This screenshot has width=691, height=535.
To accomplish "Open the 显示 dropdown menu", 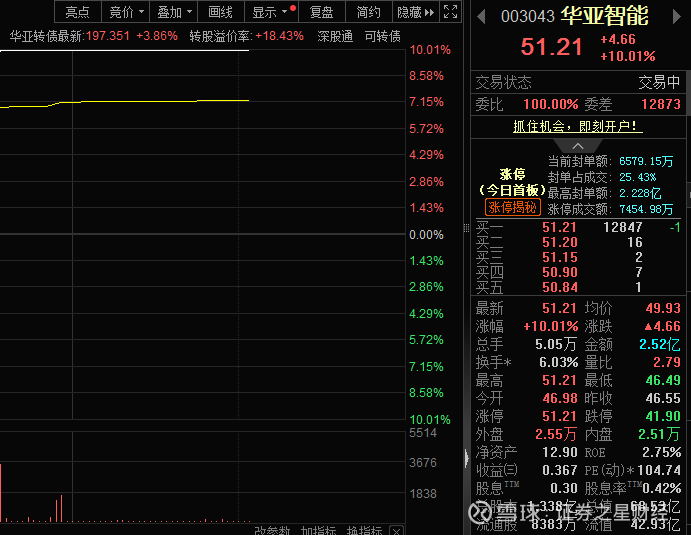I will pos(271,12).
